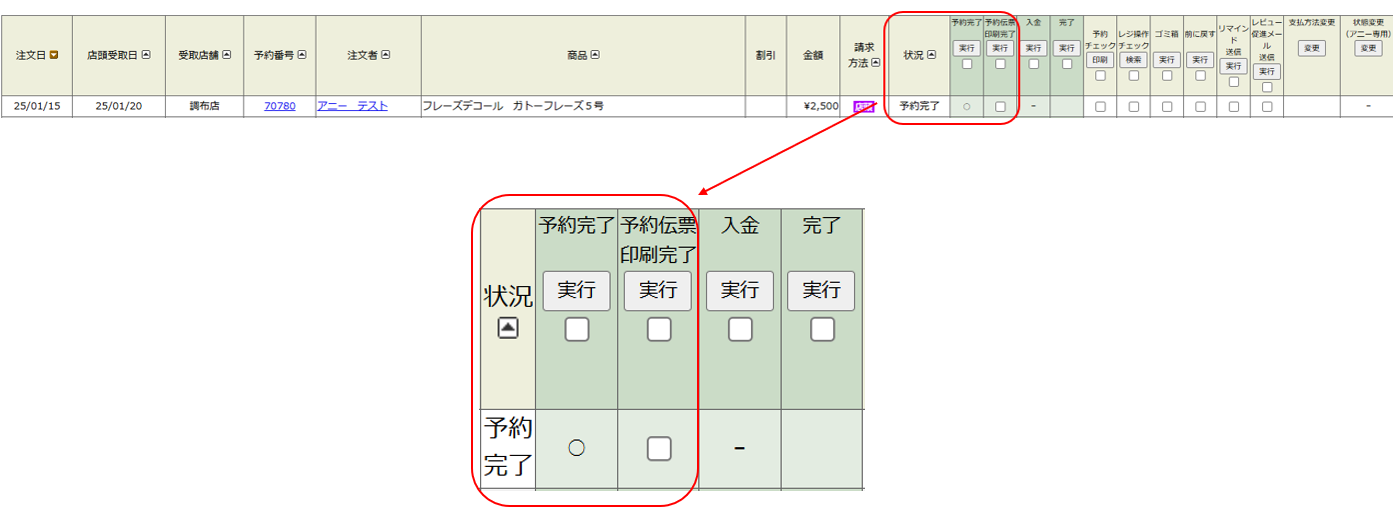Open the アニー テスト customer link
Image resolution: width=1393 pixels, height=523 pixels.
pos(352,106)
